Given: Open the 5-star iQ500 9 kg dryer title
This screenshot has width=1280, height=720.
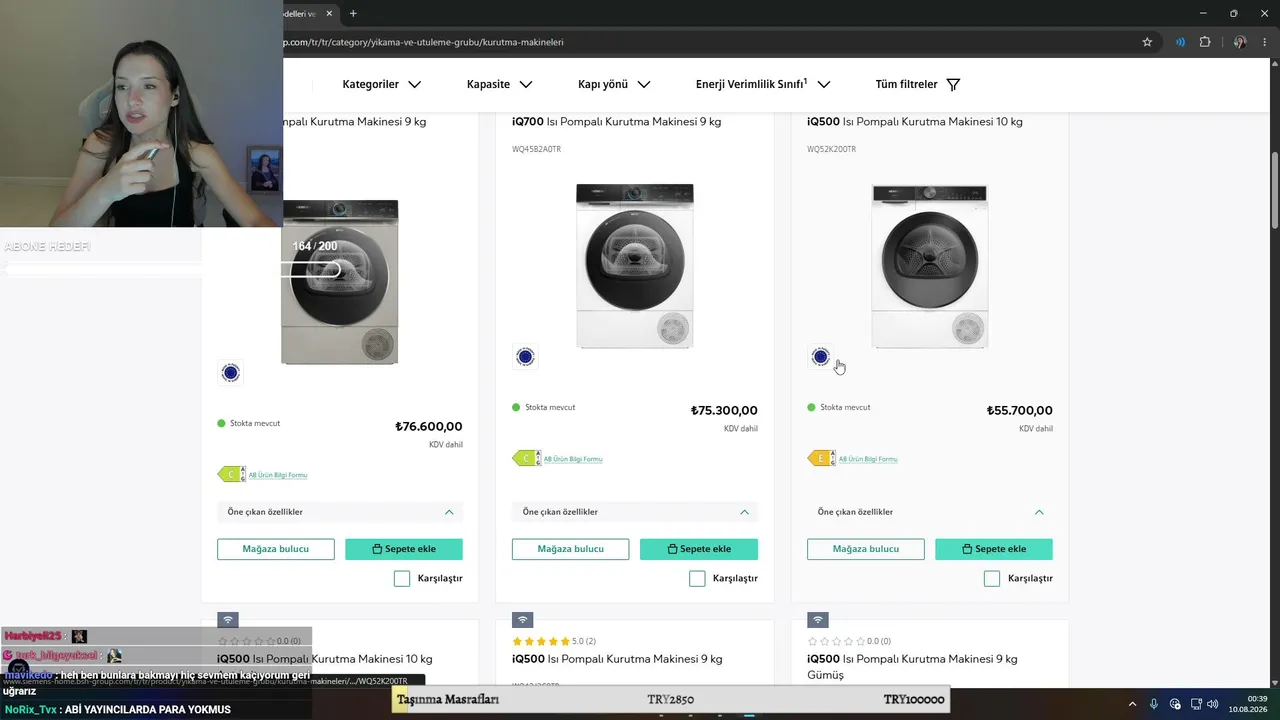Looking at the screenshot, I should pos(617,659).
